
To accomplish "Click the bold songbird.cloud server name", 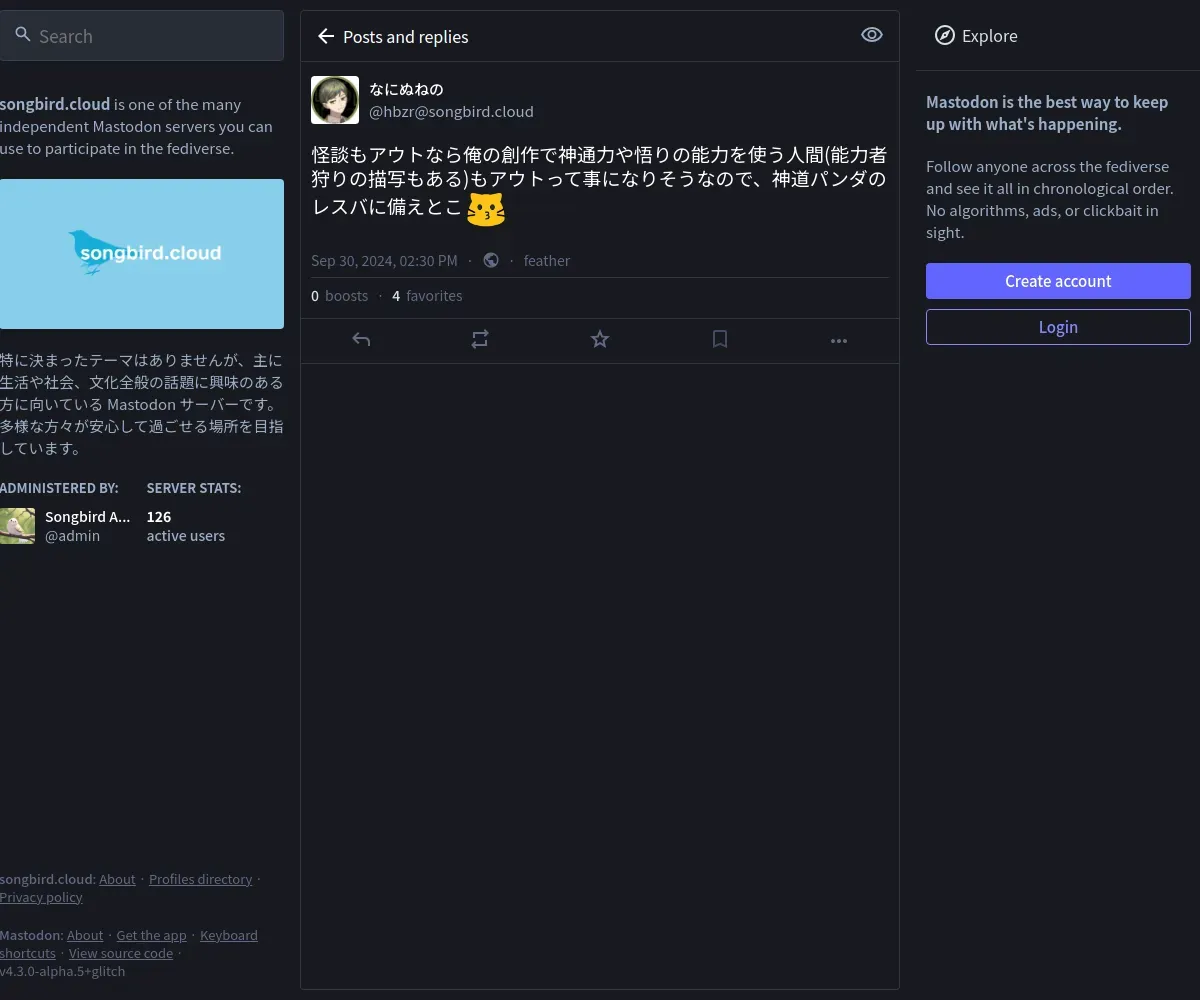I will 55,104.
